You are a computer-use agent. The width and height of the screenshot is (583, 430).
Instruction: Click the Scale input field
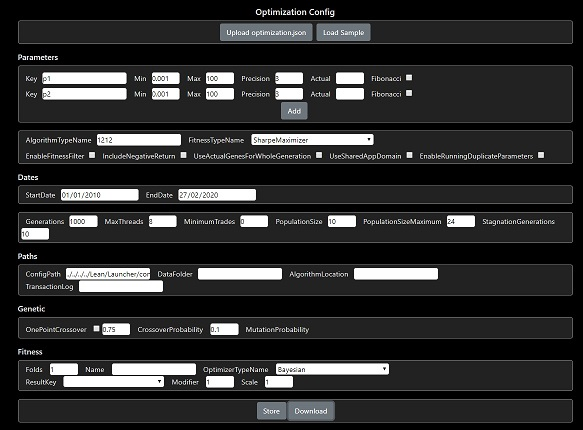(x=279, y=382)
